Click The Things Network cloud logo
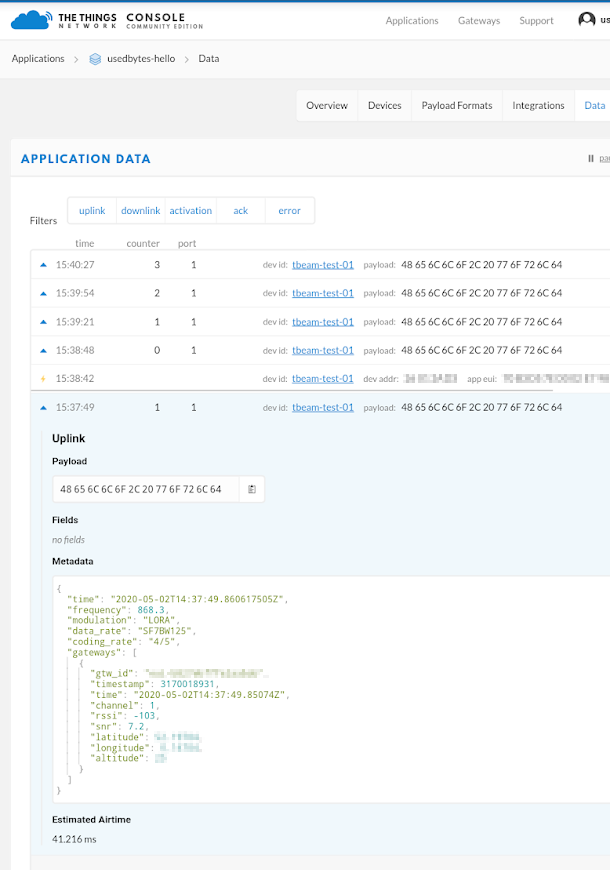The width and height of the screenshot is (610, 870). pos(32,20)
